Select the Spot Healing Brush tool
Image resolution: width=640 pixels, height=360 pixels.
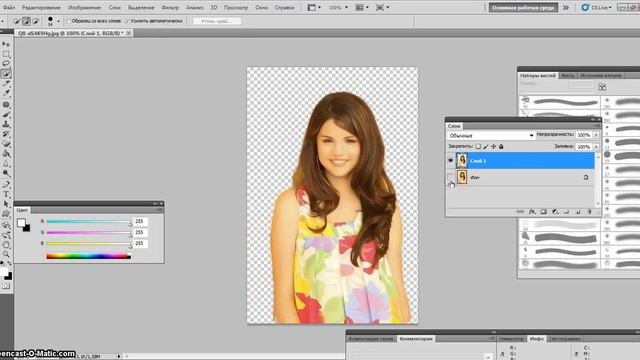(6, 104)
